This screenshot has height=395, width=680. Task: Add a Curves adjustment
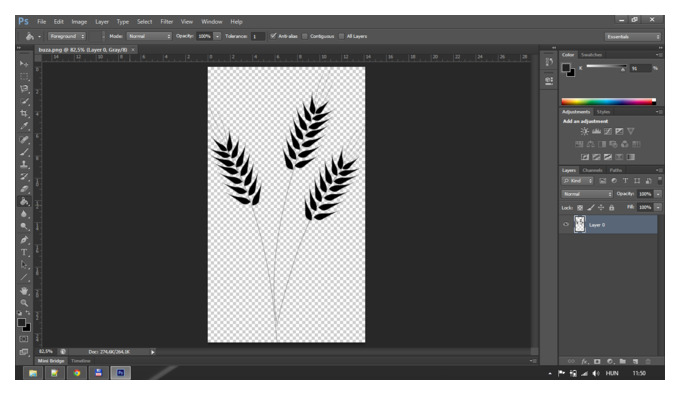[x=608, y=131]
